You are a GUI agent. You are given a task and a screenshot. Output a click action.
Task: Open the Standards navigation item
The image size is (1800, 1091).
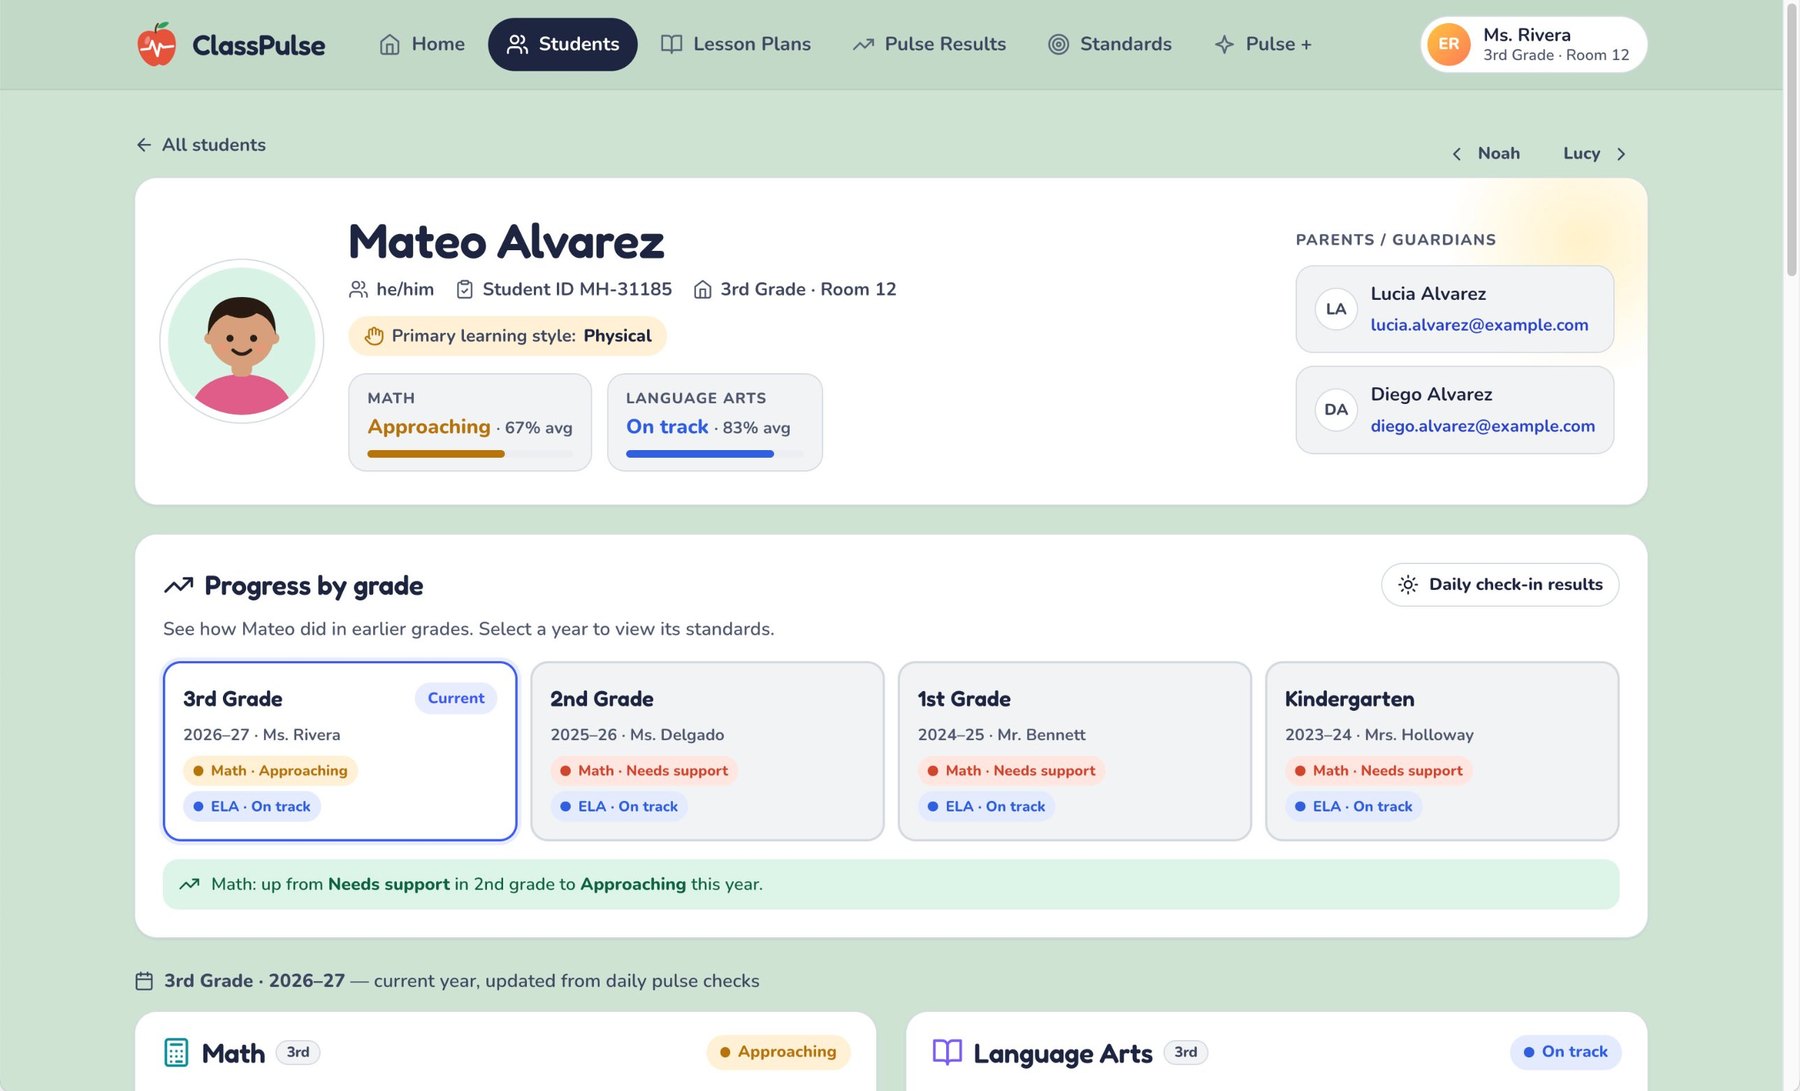pos(1110,44)
